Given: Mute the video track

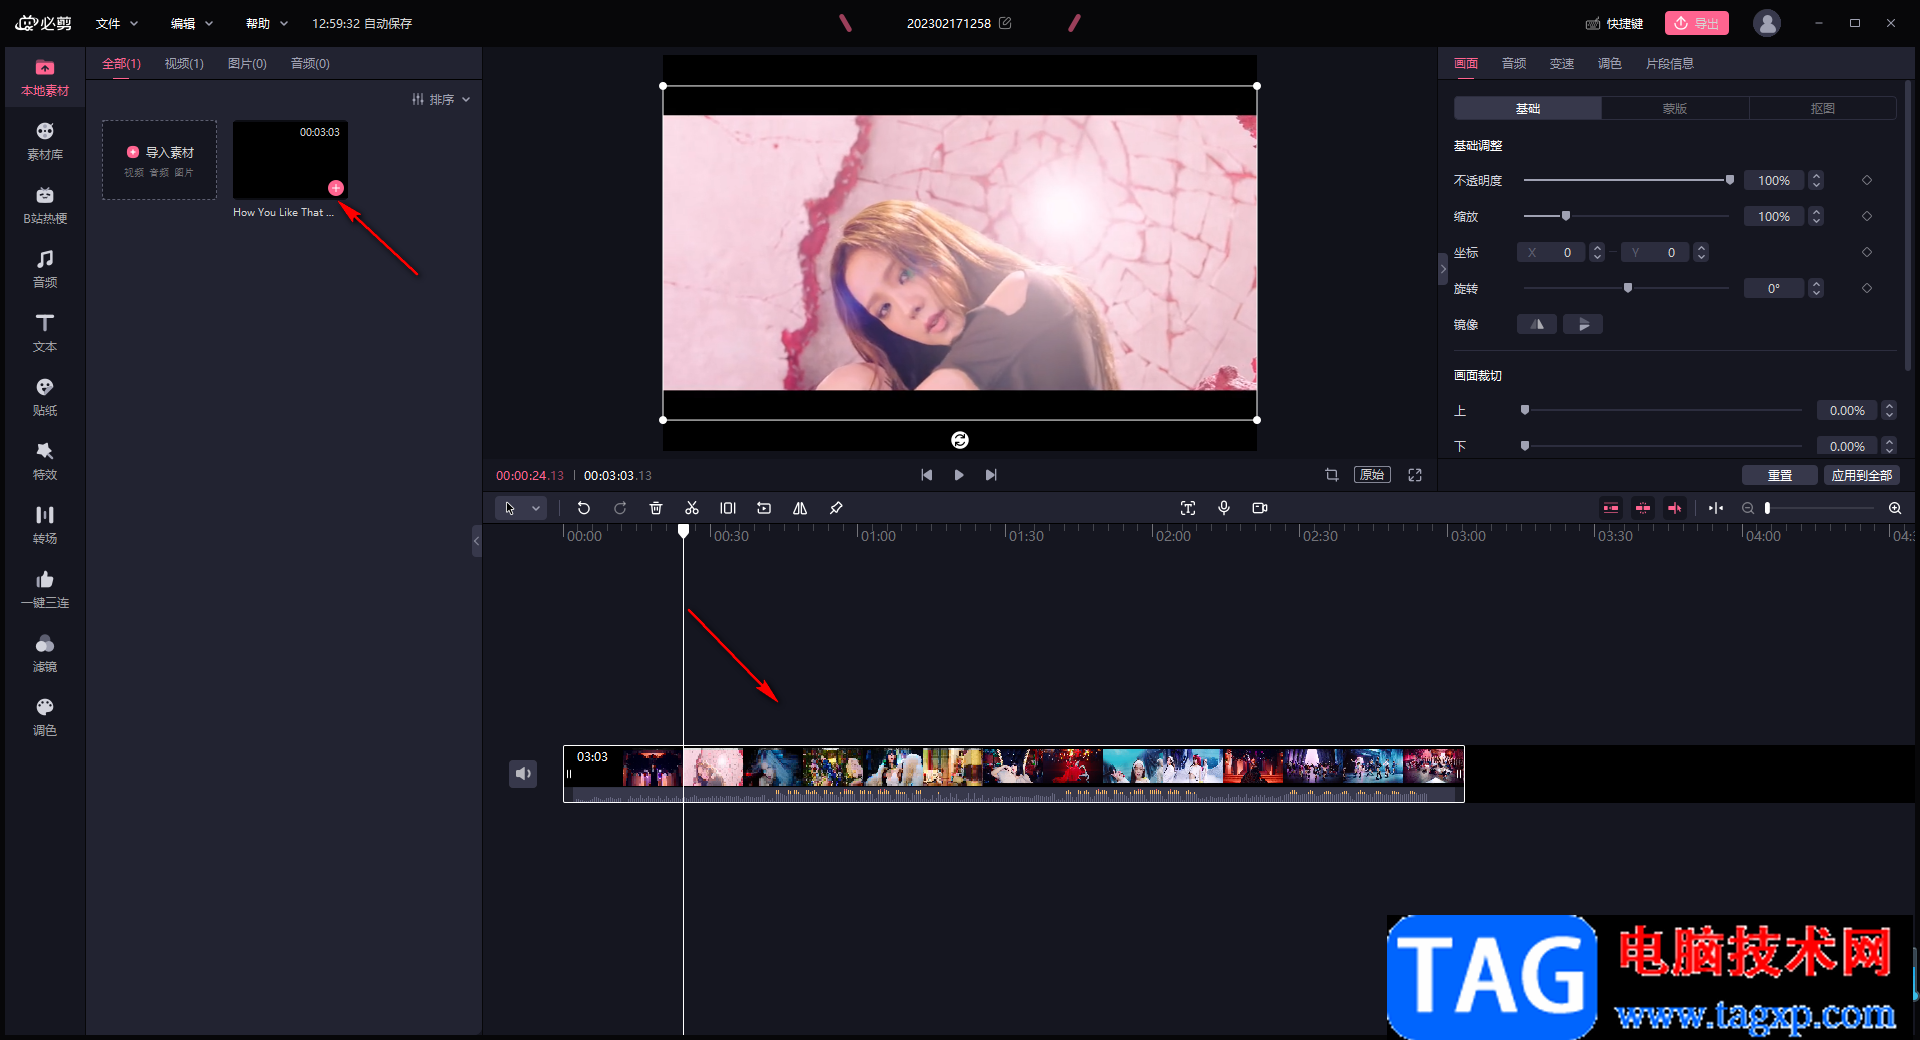Looking at the screenshot, I should click(x=523, y=773).
